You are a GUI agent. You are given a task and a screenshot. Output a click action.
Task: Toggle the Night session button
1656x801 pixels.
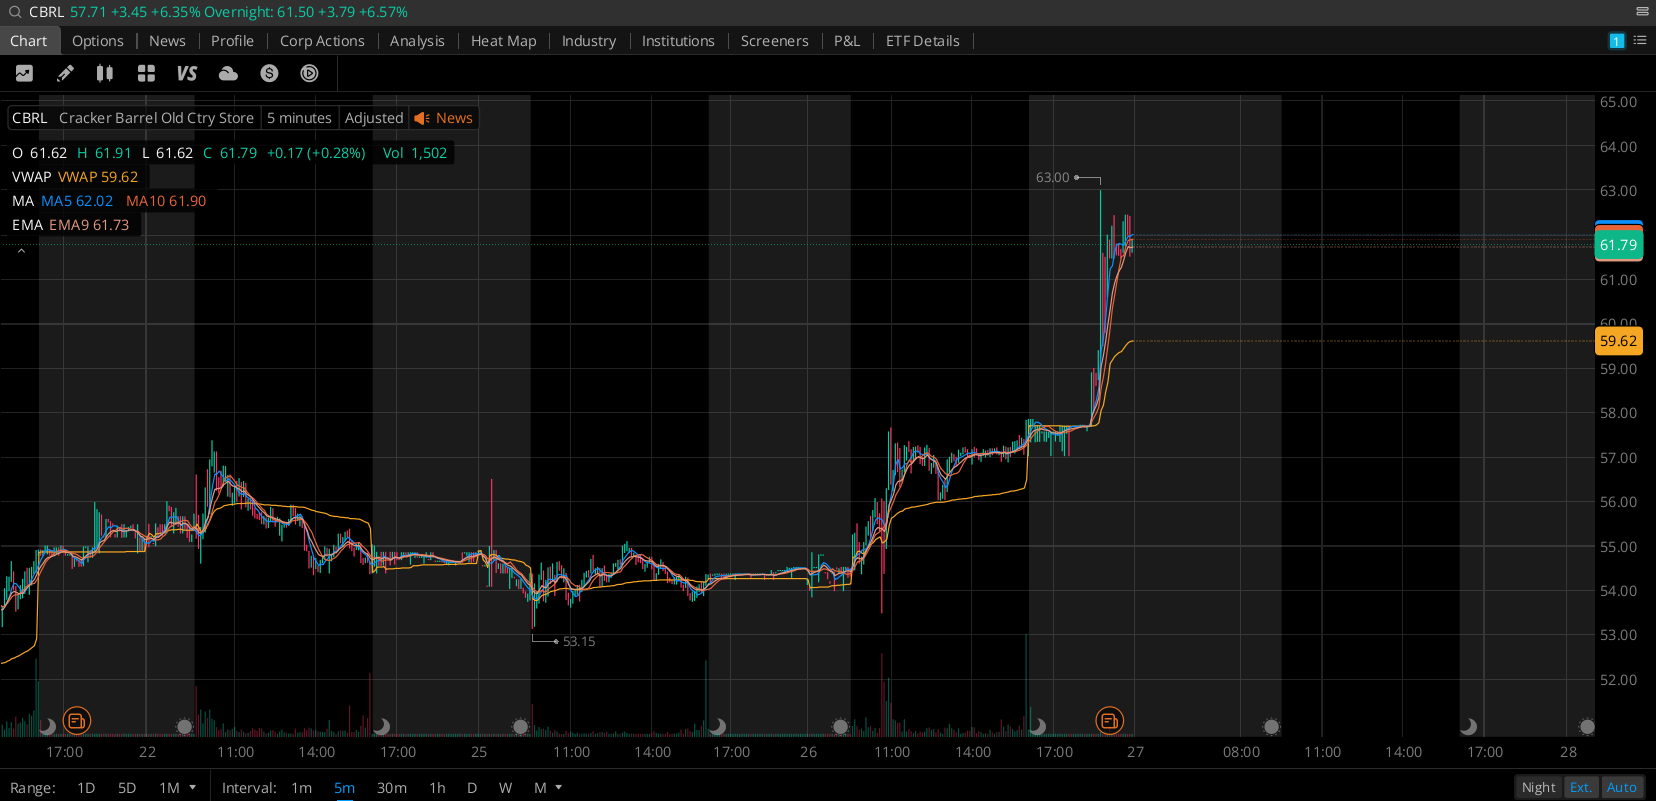(1538, 787)
